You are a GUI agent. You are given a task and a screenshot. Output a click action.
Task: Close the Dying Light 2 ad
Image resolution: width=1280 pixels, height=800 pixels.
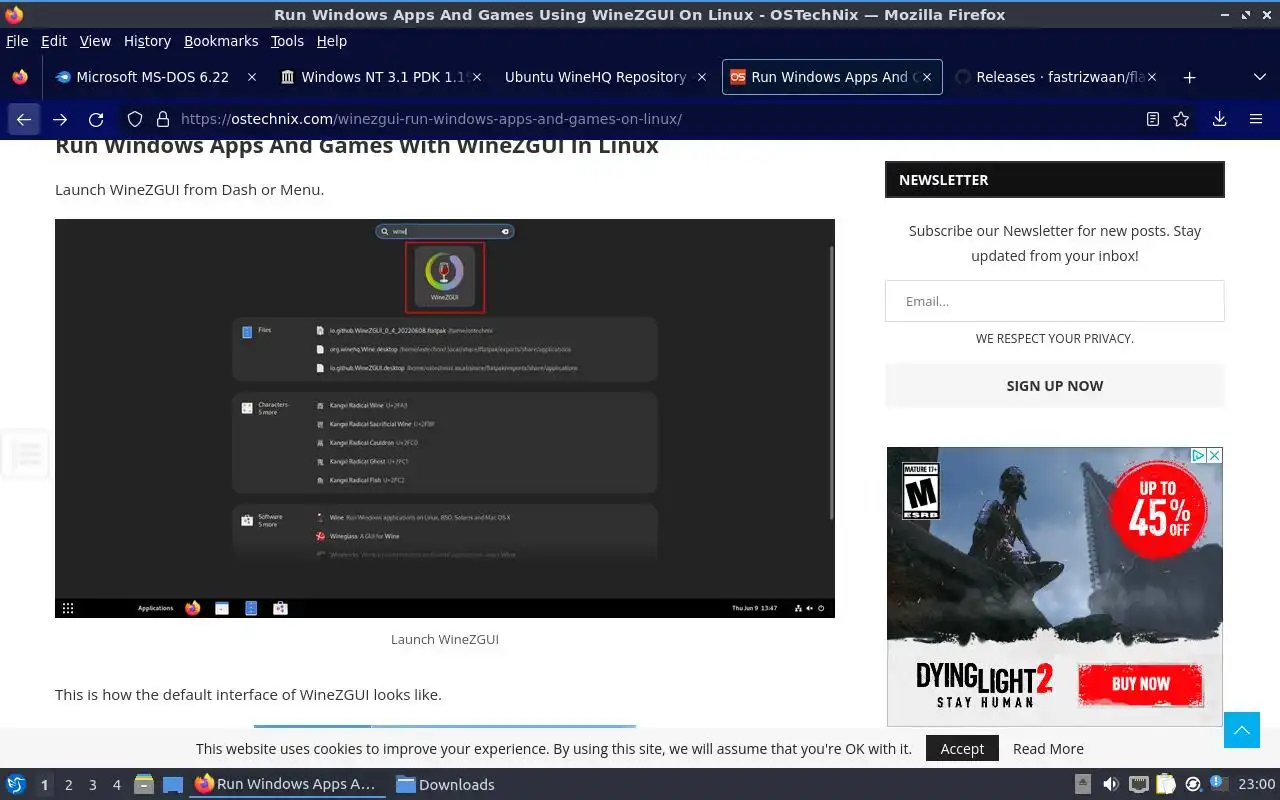[1214, 455]
